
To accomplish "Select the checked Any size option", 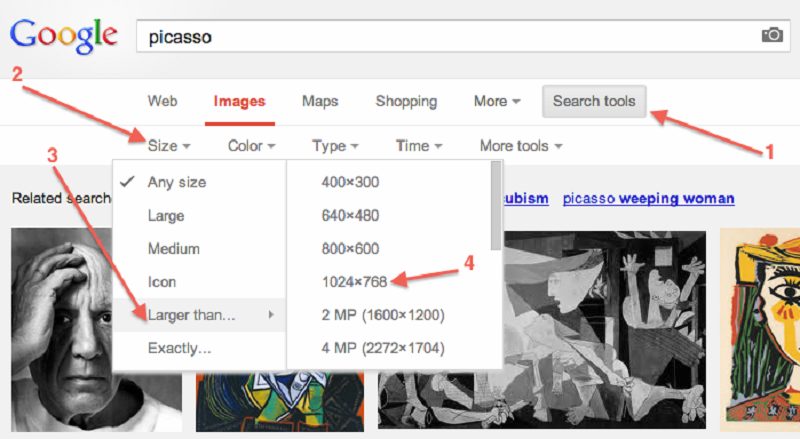I will [x=176, y=182].
